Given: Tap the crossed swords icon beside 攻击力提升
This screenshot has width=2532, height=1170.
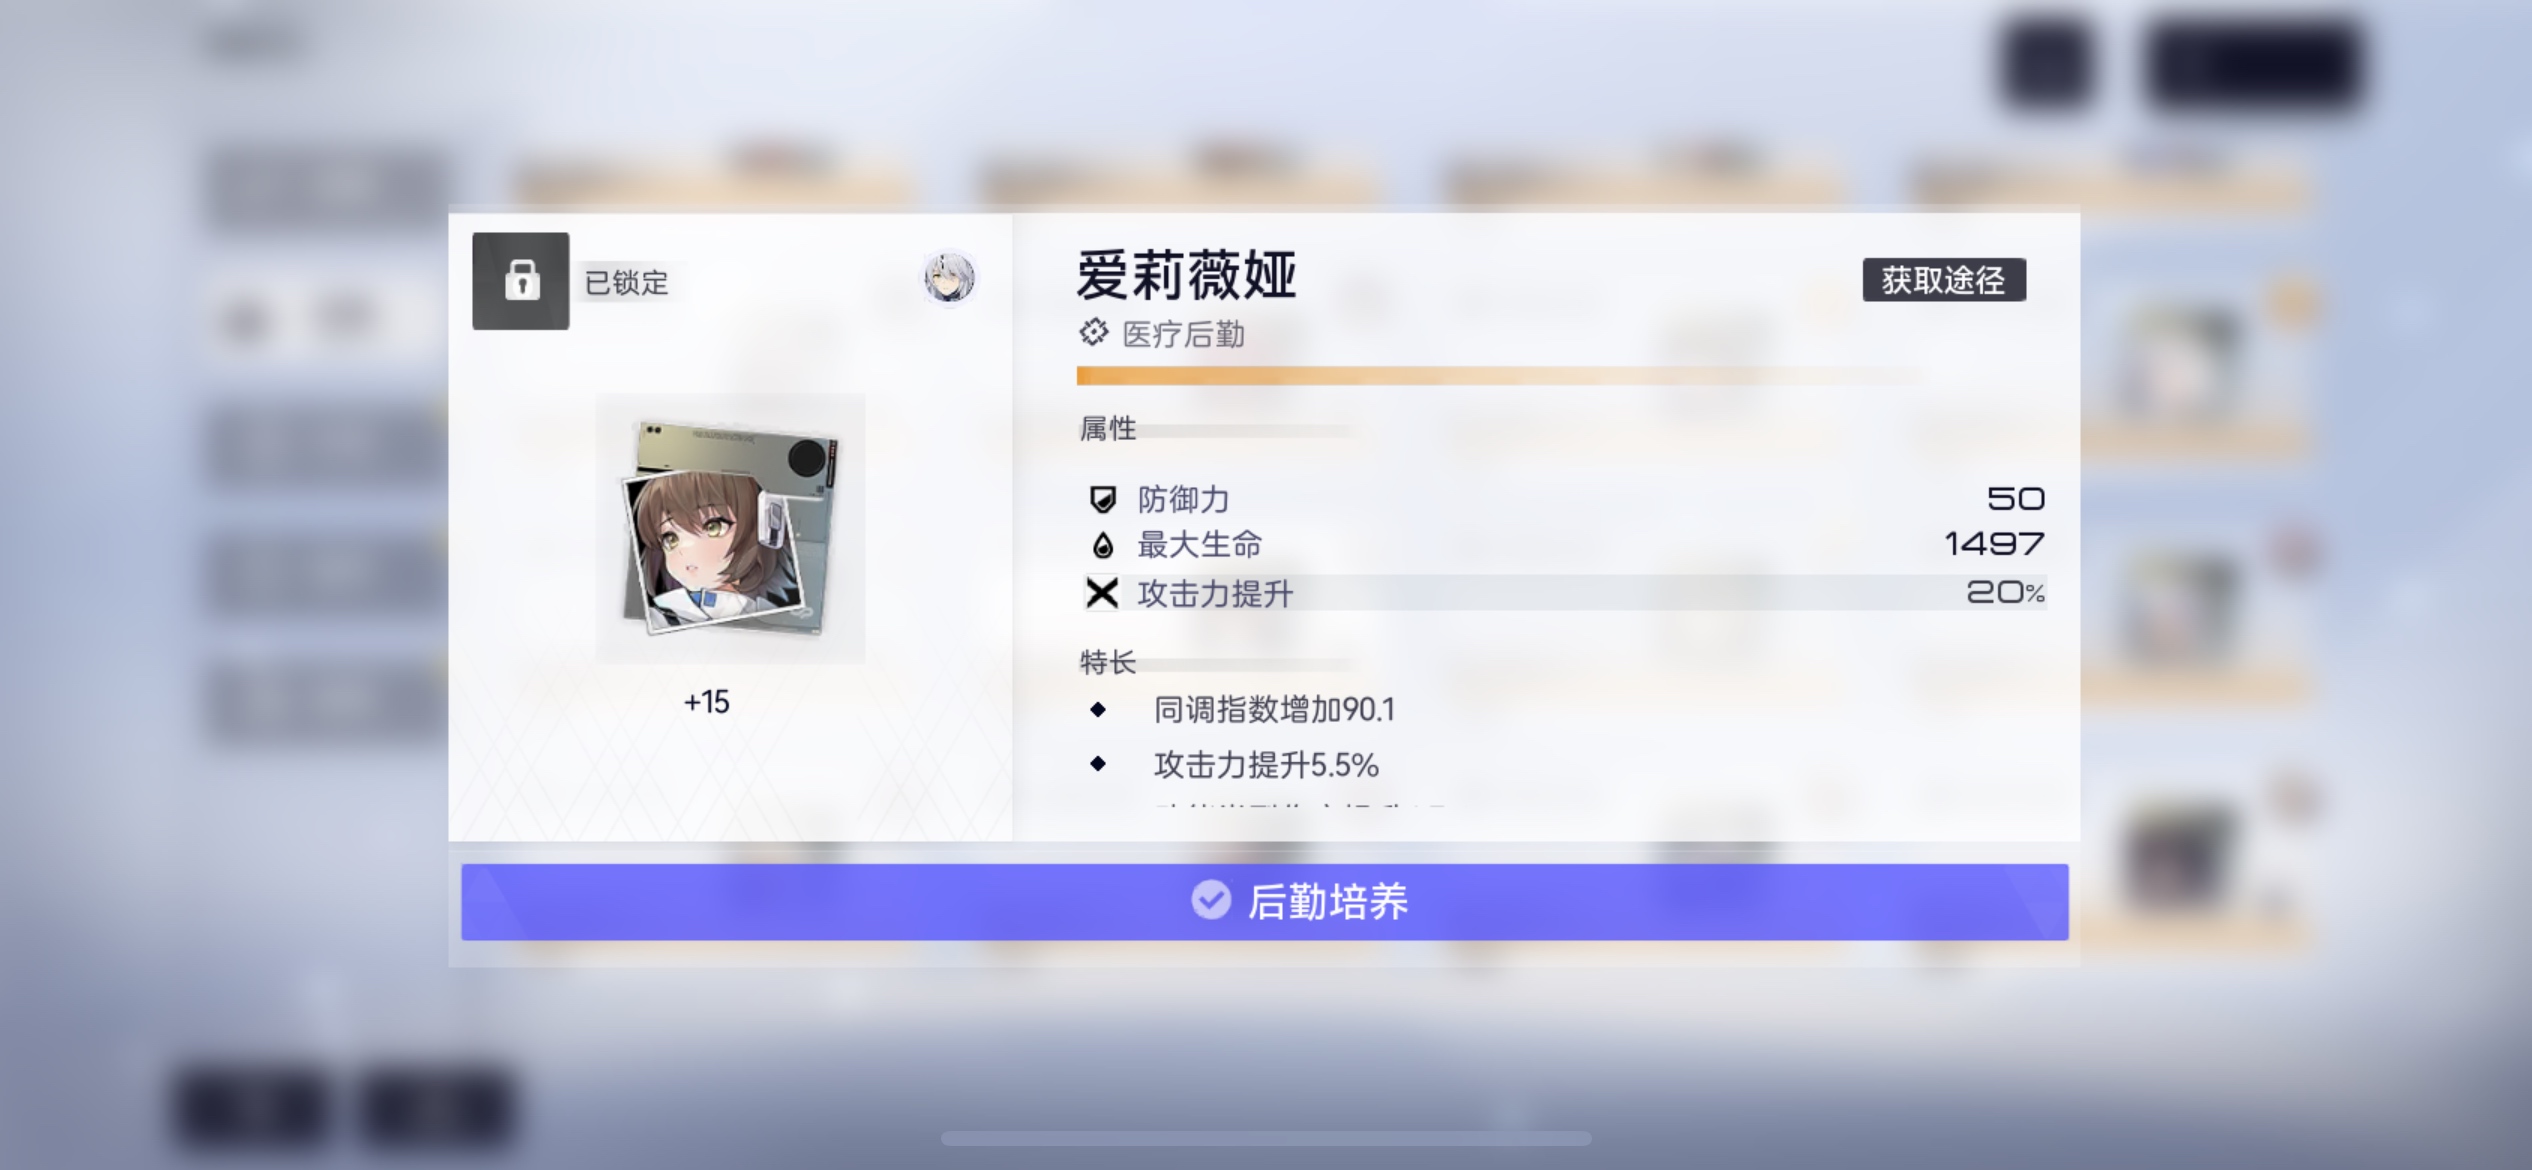Looking at the screenshot, I should [1101, 593].
